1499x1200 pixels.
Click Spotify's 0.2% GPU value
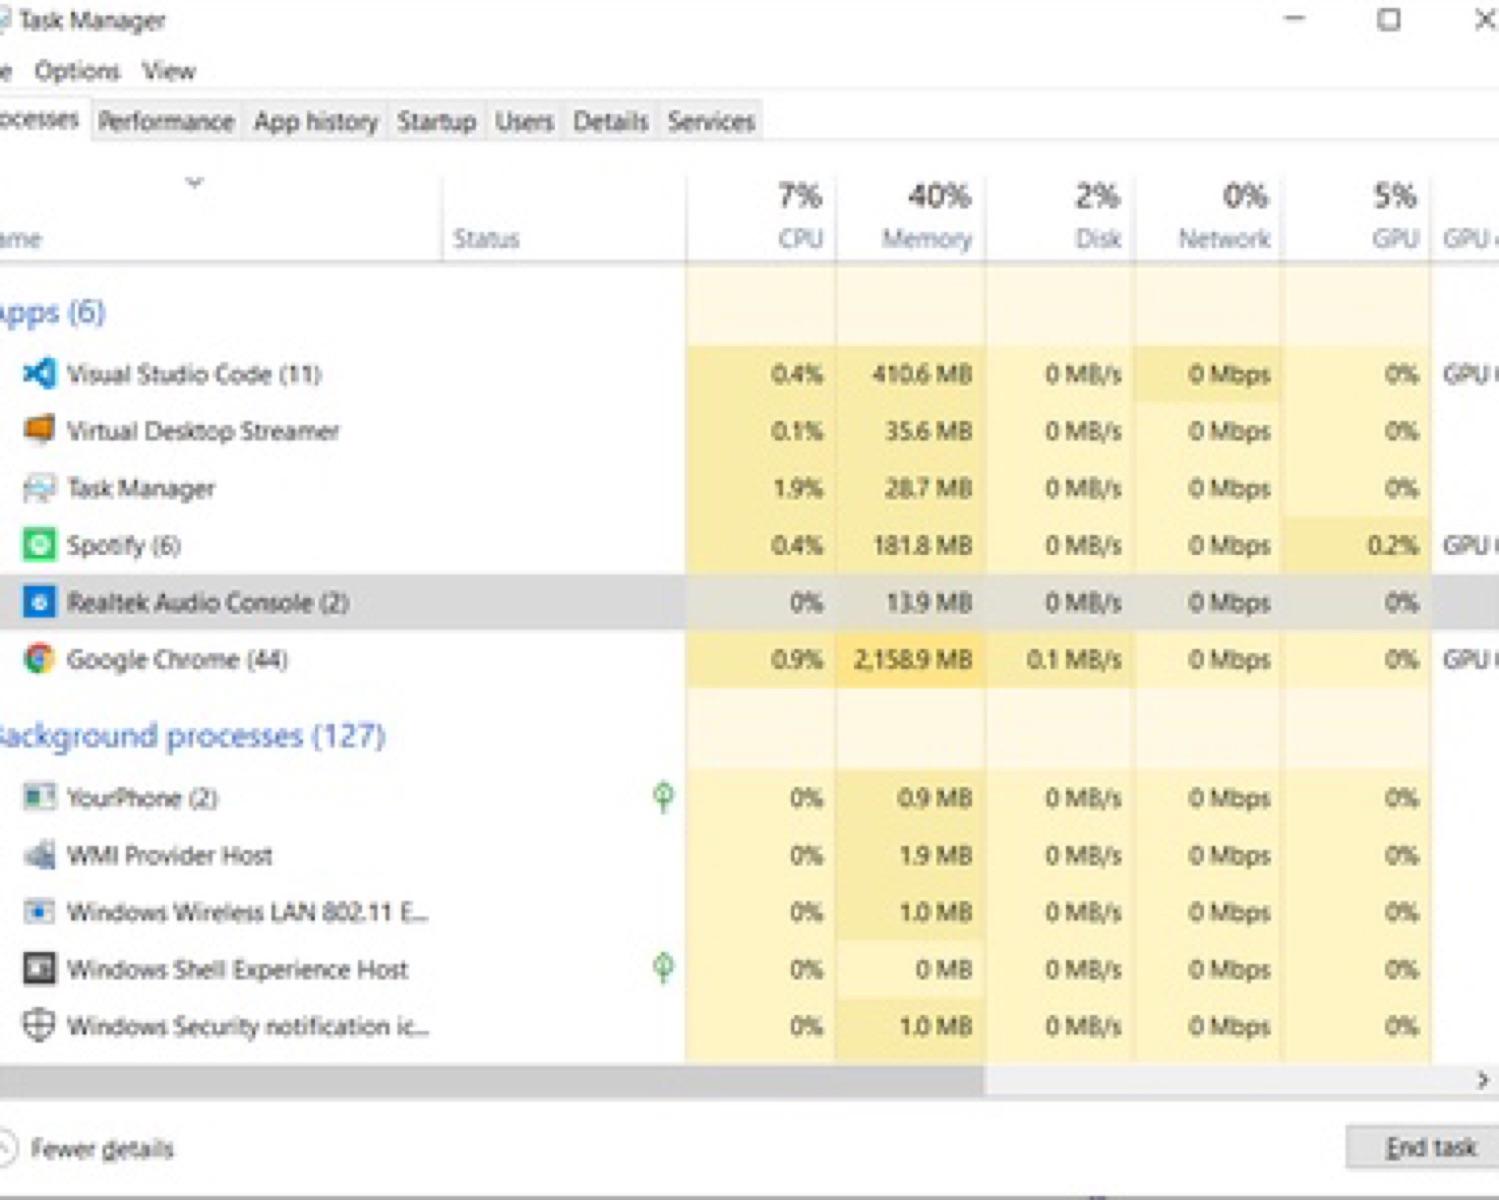(x=1393, y=546)
